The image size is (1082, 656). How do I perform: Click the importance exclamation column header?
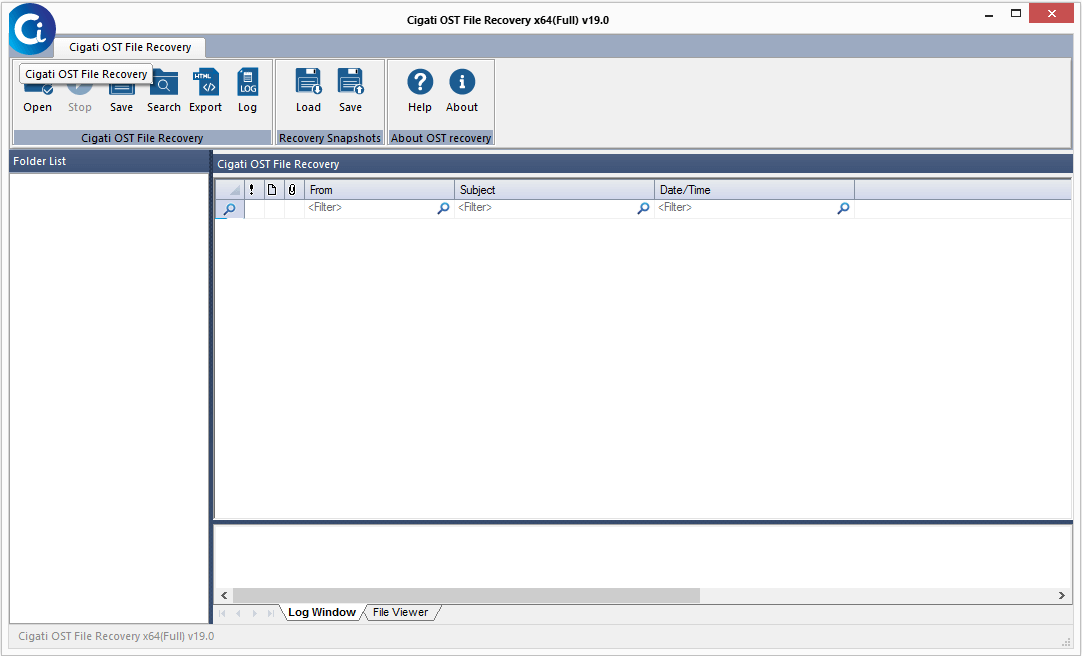(x=252, y=190)
